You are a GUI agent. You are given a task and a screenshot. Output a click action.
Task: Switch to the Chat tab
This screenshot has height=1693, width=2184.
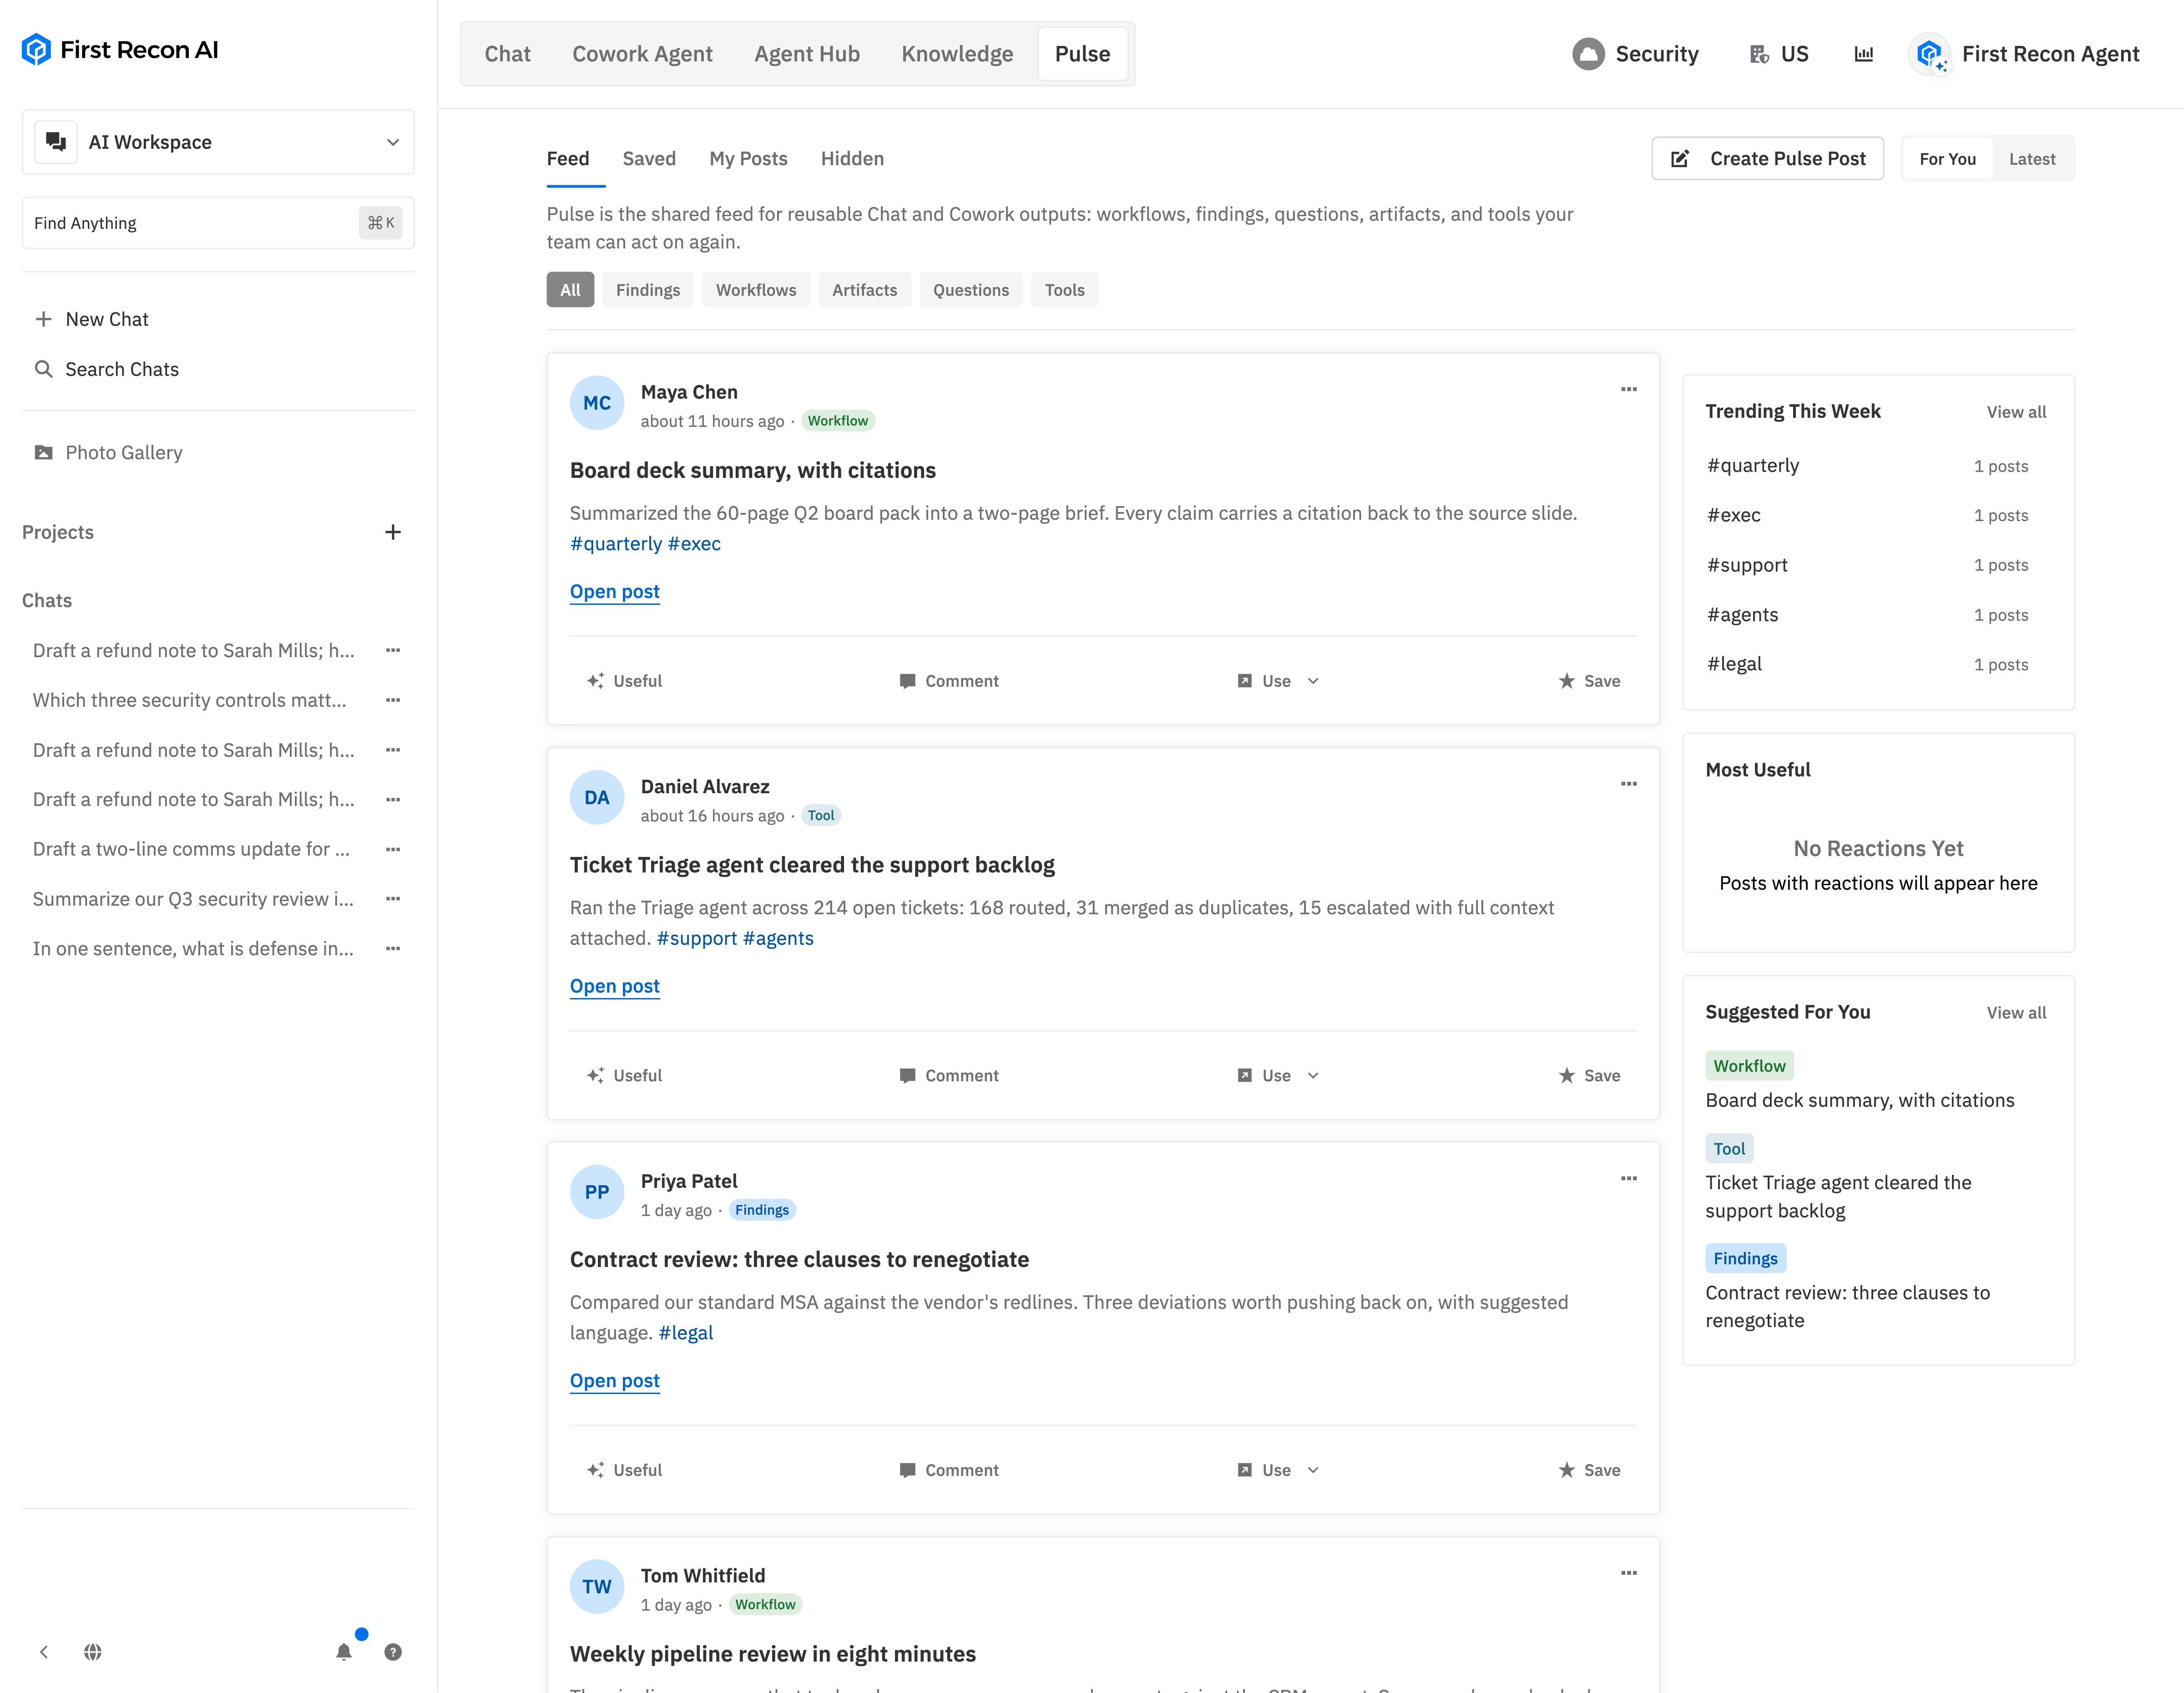point(508,54)
